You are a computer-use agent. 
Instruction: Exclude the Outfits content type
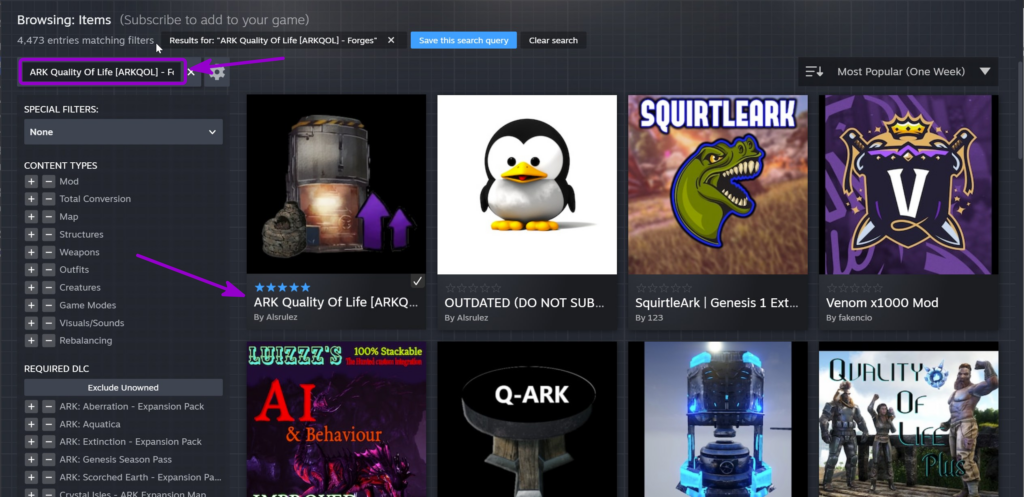point(48,270)
